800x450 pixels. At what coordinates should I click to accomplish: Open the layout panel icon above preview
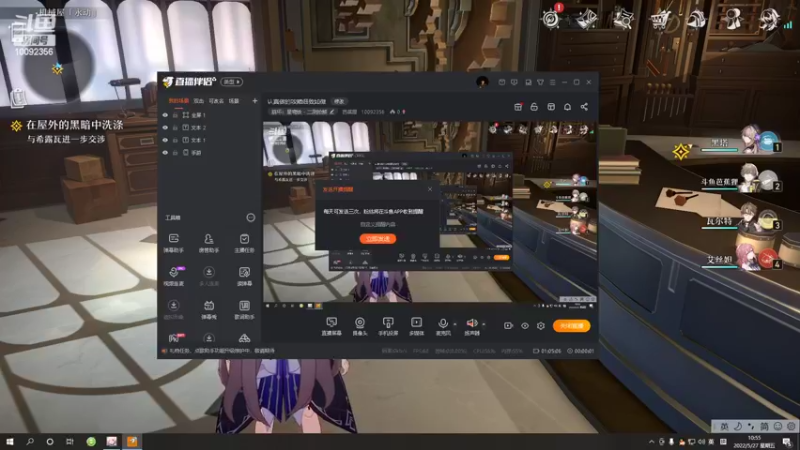tap(551, 107)
